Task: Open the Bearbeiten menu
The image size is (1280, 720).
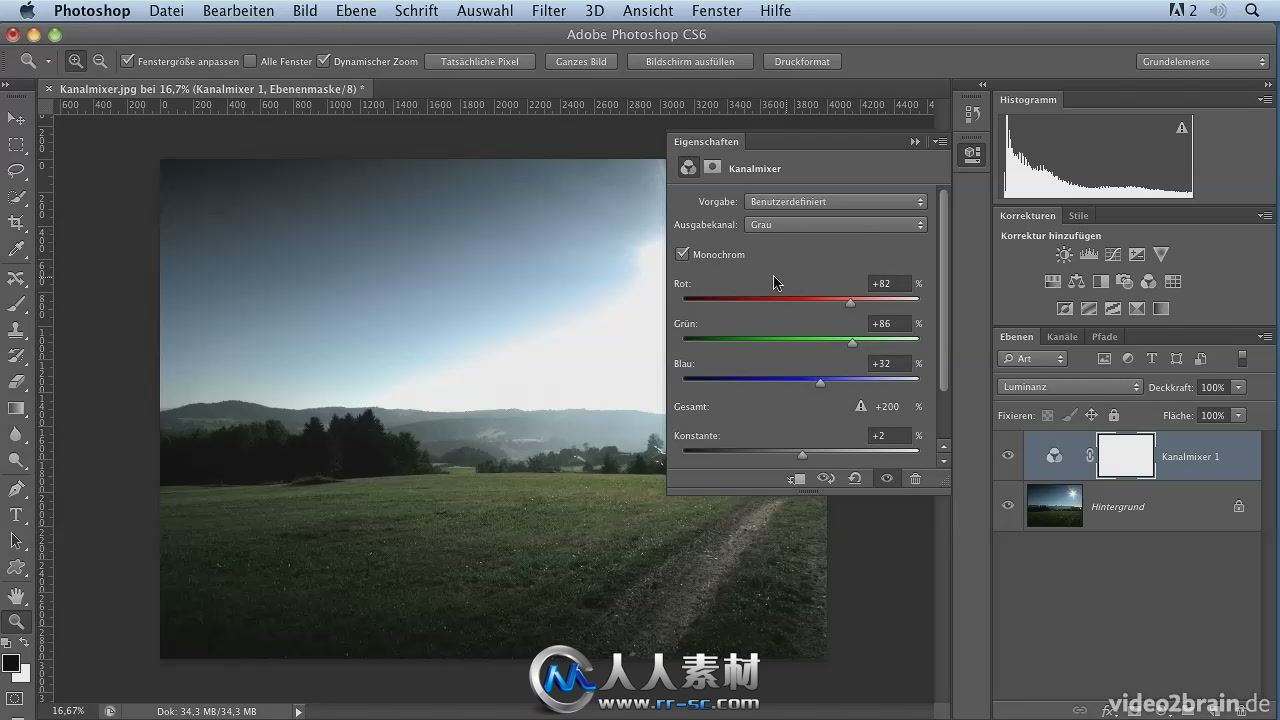Action: coord(238,11)
